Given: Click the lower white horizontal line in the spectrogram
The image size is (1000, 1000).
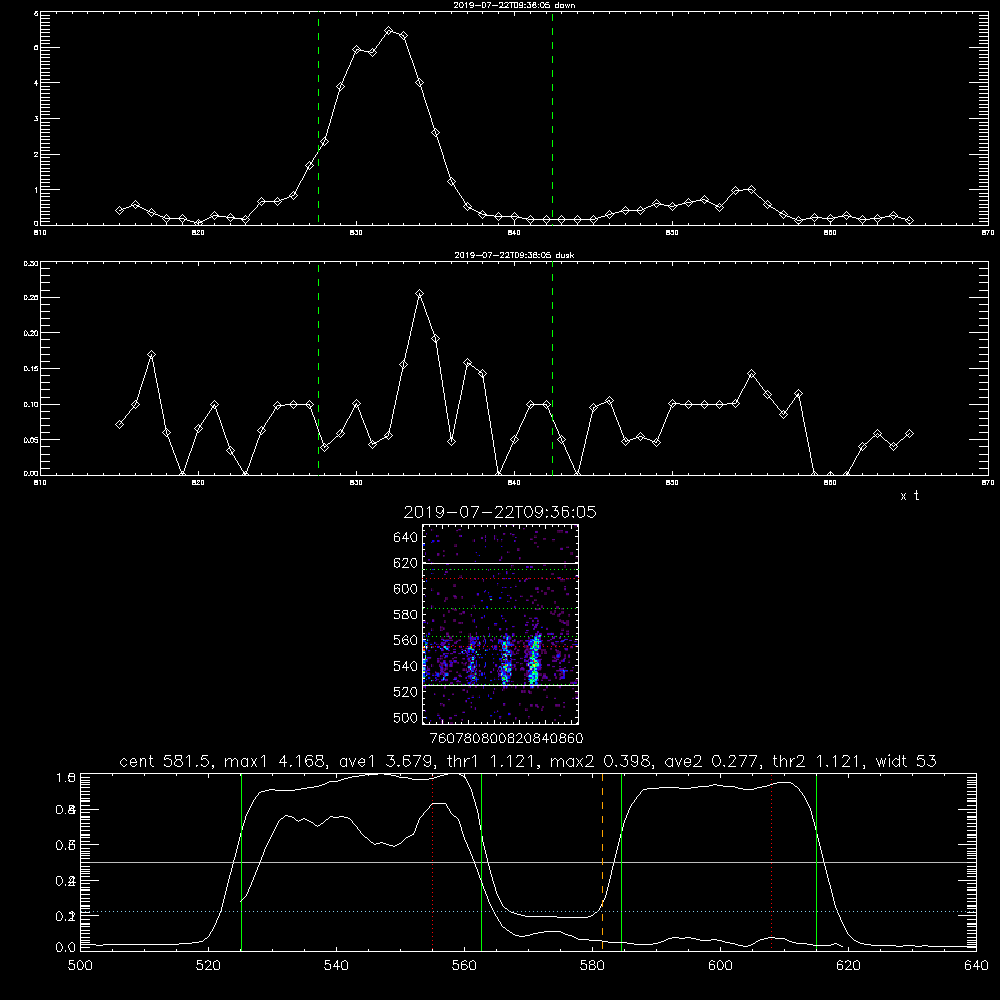Looking at the screenshot, I should (x=501, y=685).
